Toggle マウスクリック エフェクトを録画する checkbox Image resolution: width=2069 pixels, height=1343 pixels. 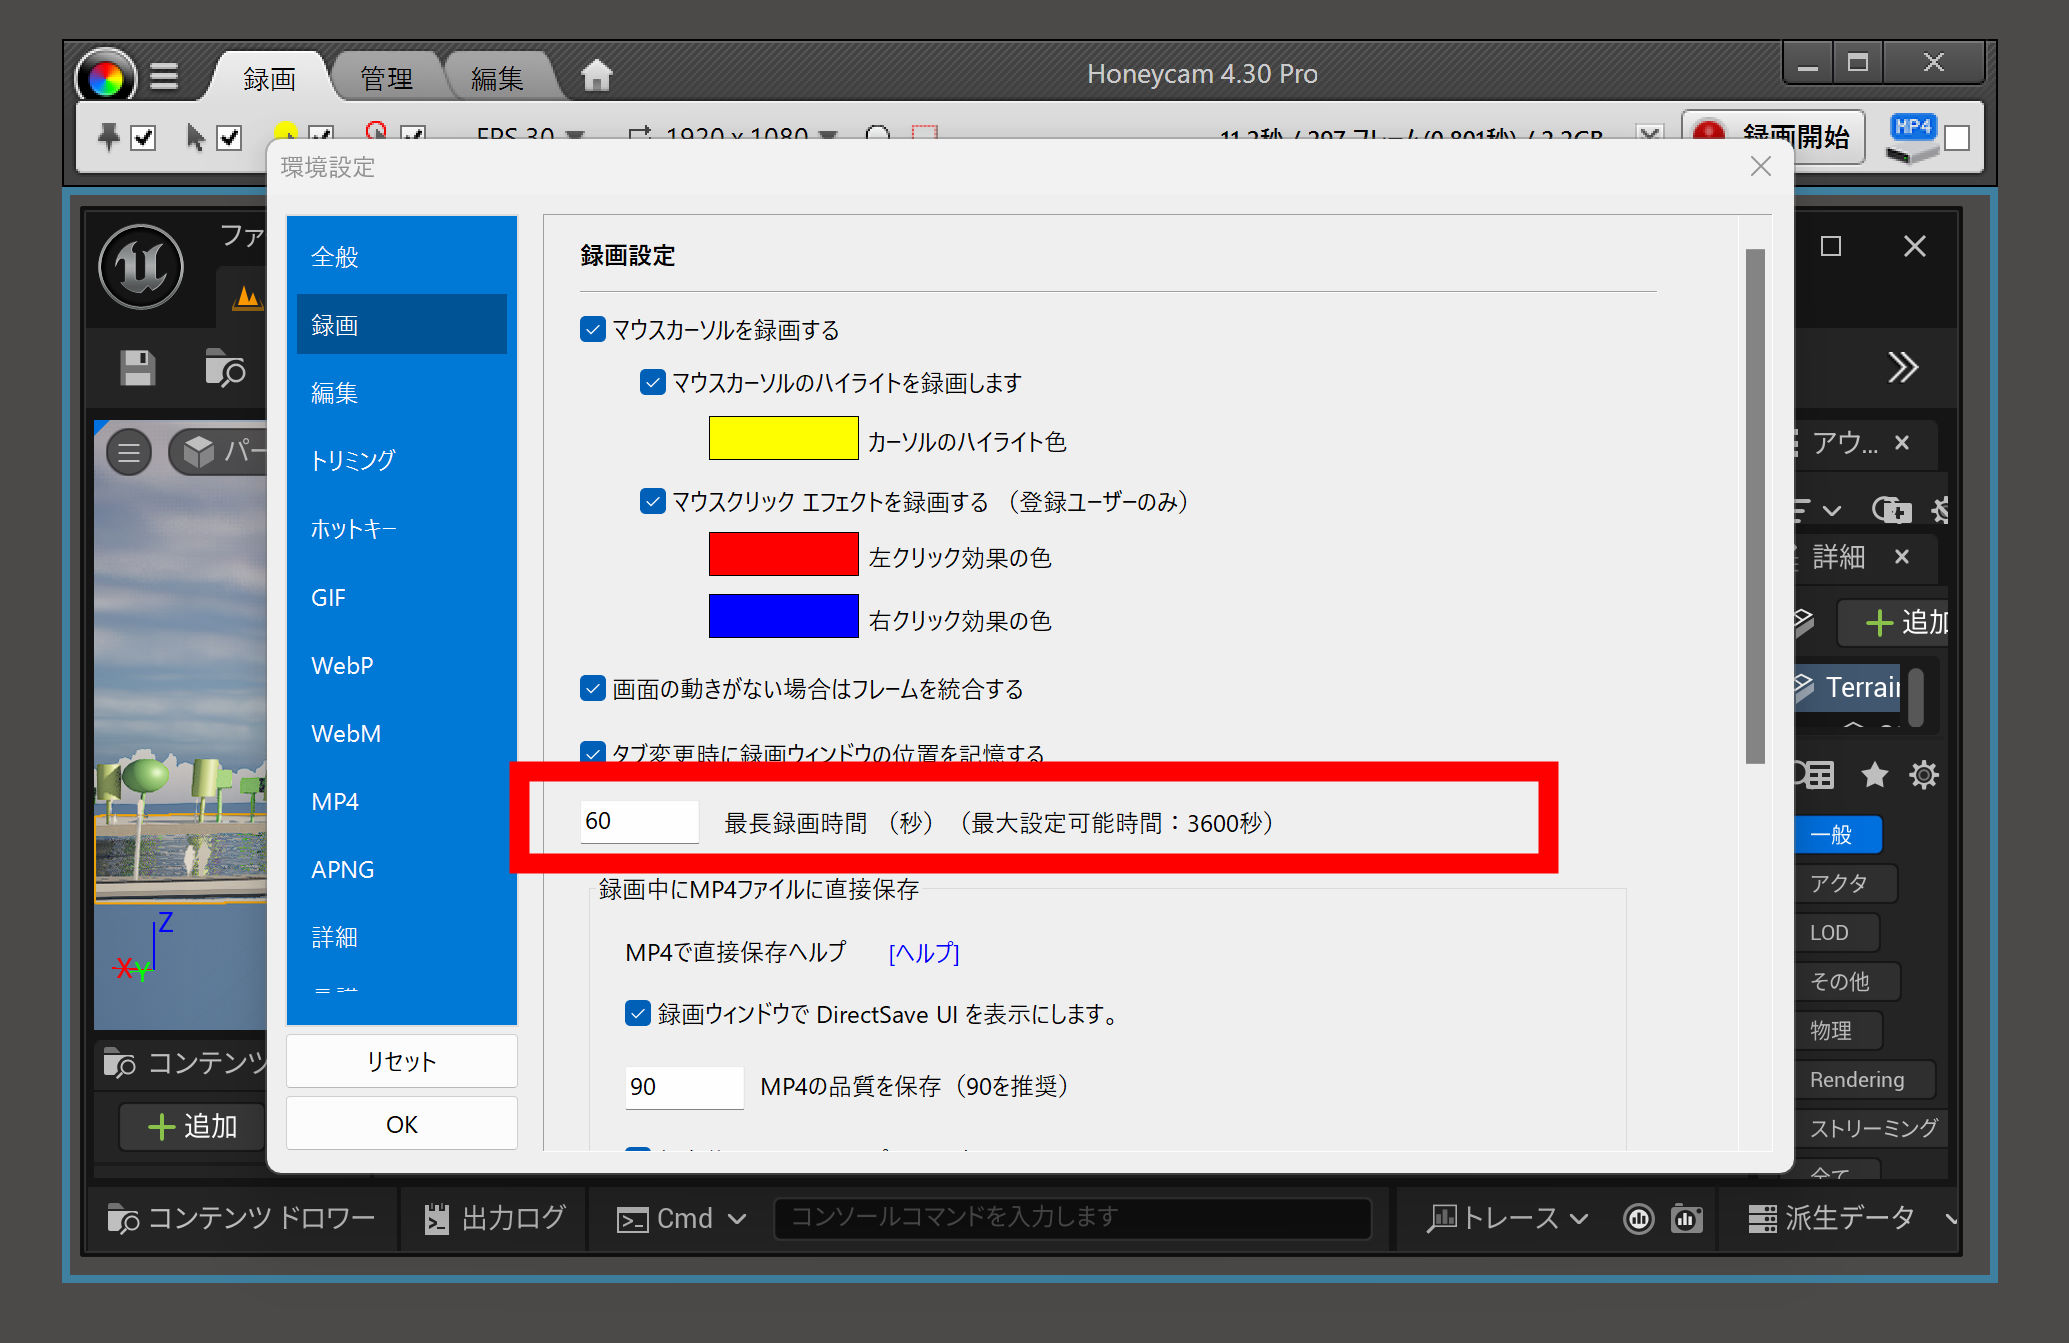click(653, 501)
